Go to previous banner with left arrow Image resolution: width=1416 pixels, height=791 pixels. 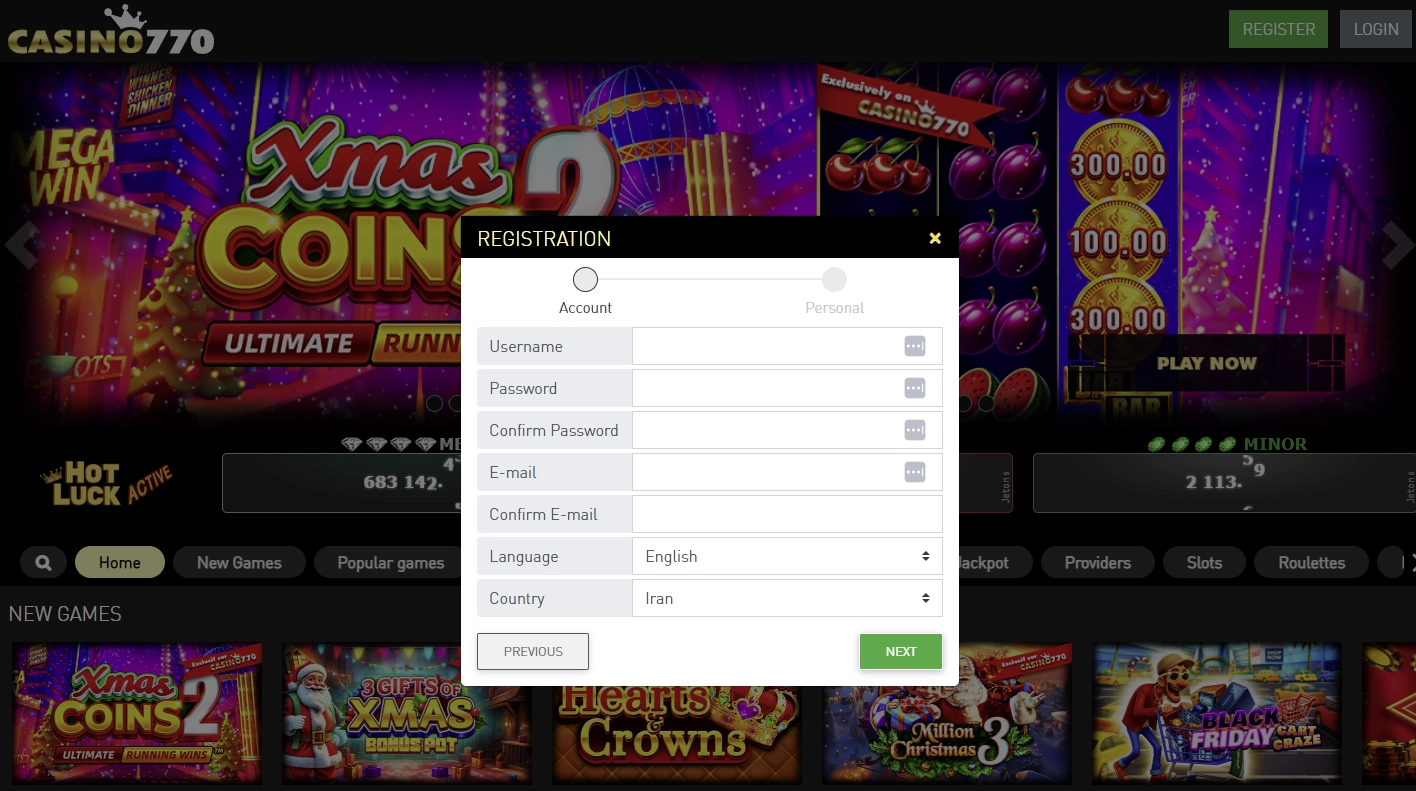[x=20, y=245]
